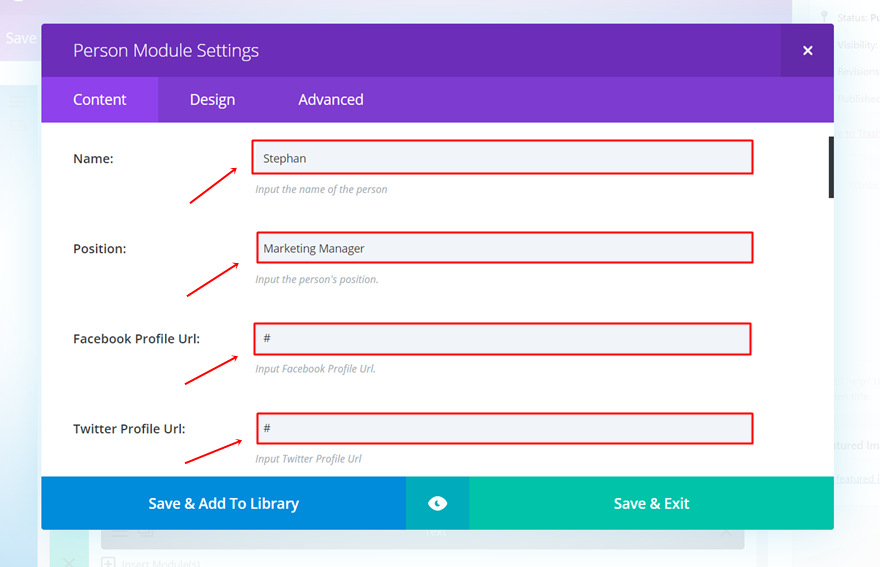Click the plus icon beside Insert Module(s)
This screenshot has width=880, height=567.
point(109,562)
